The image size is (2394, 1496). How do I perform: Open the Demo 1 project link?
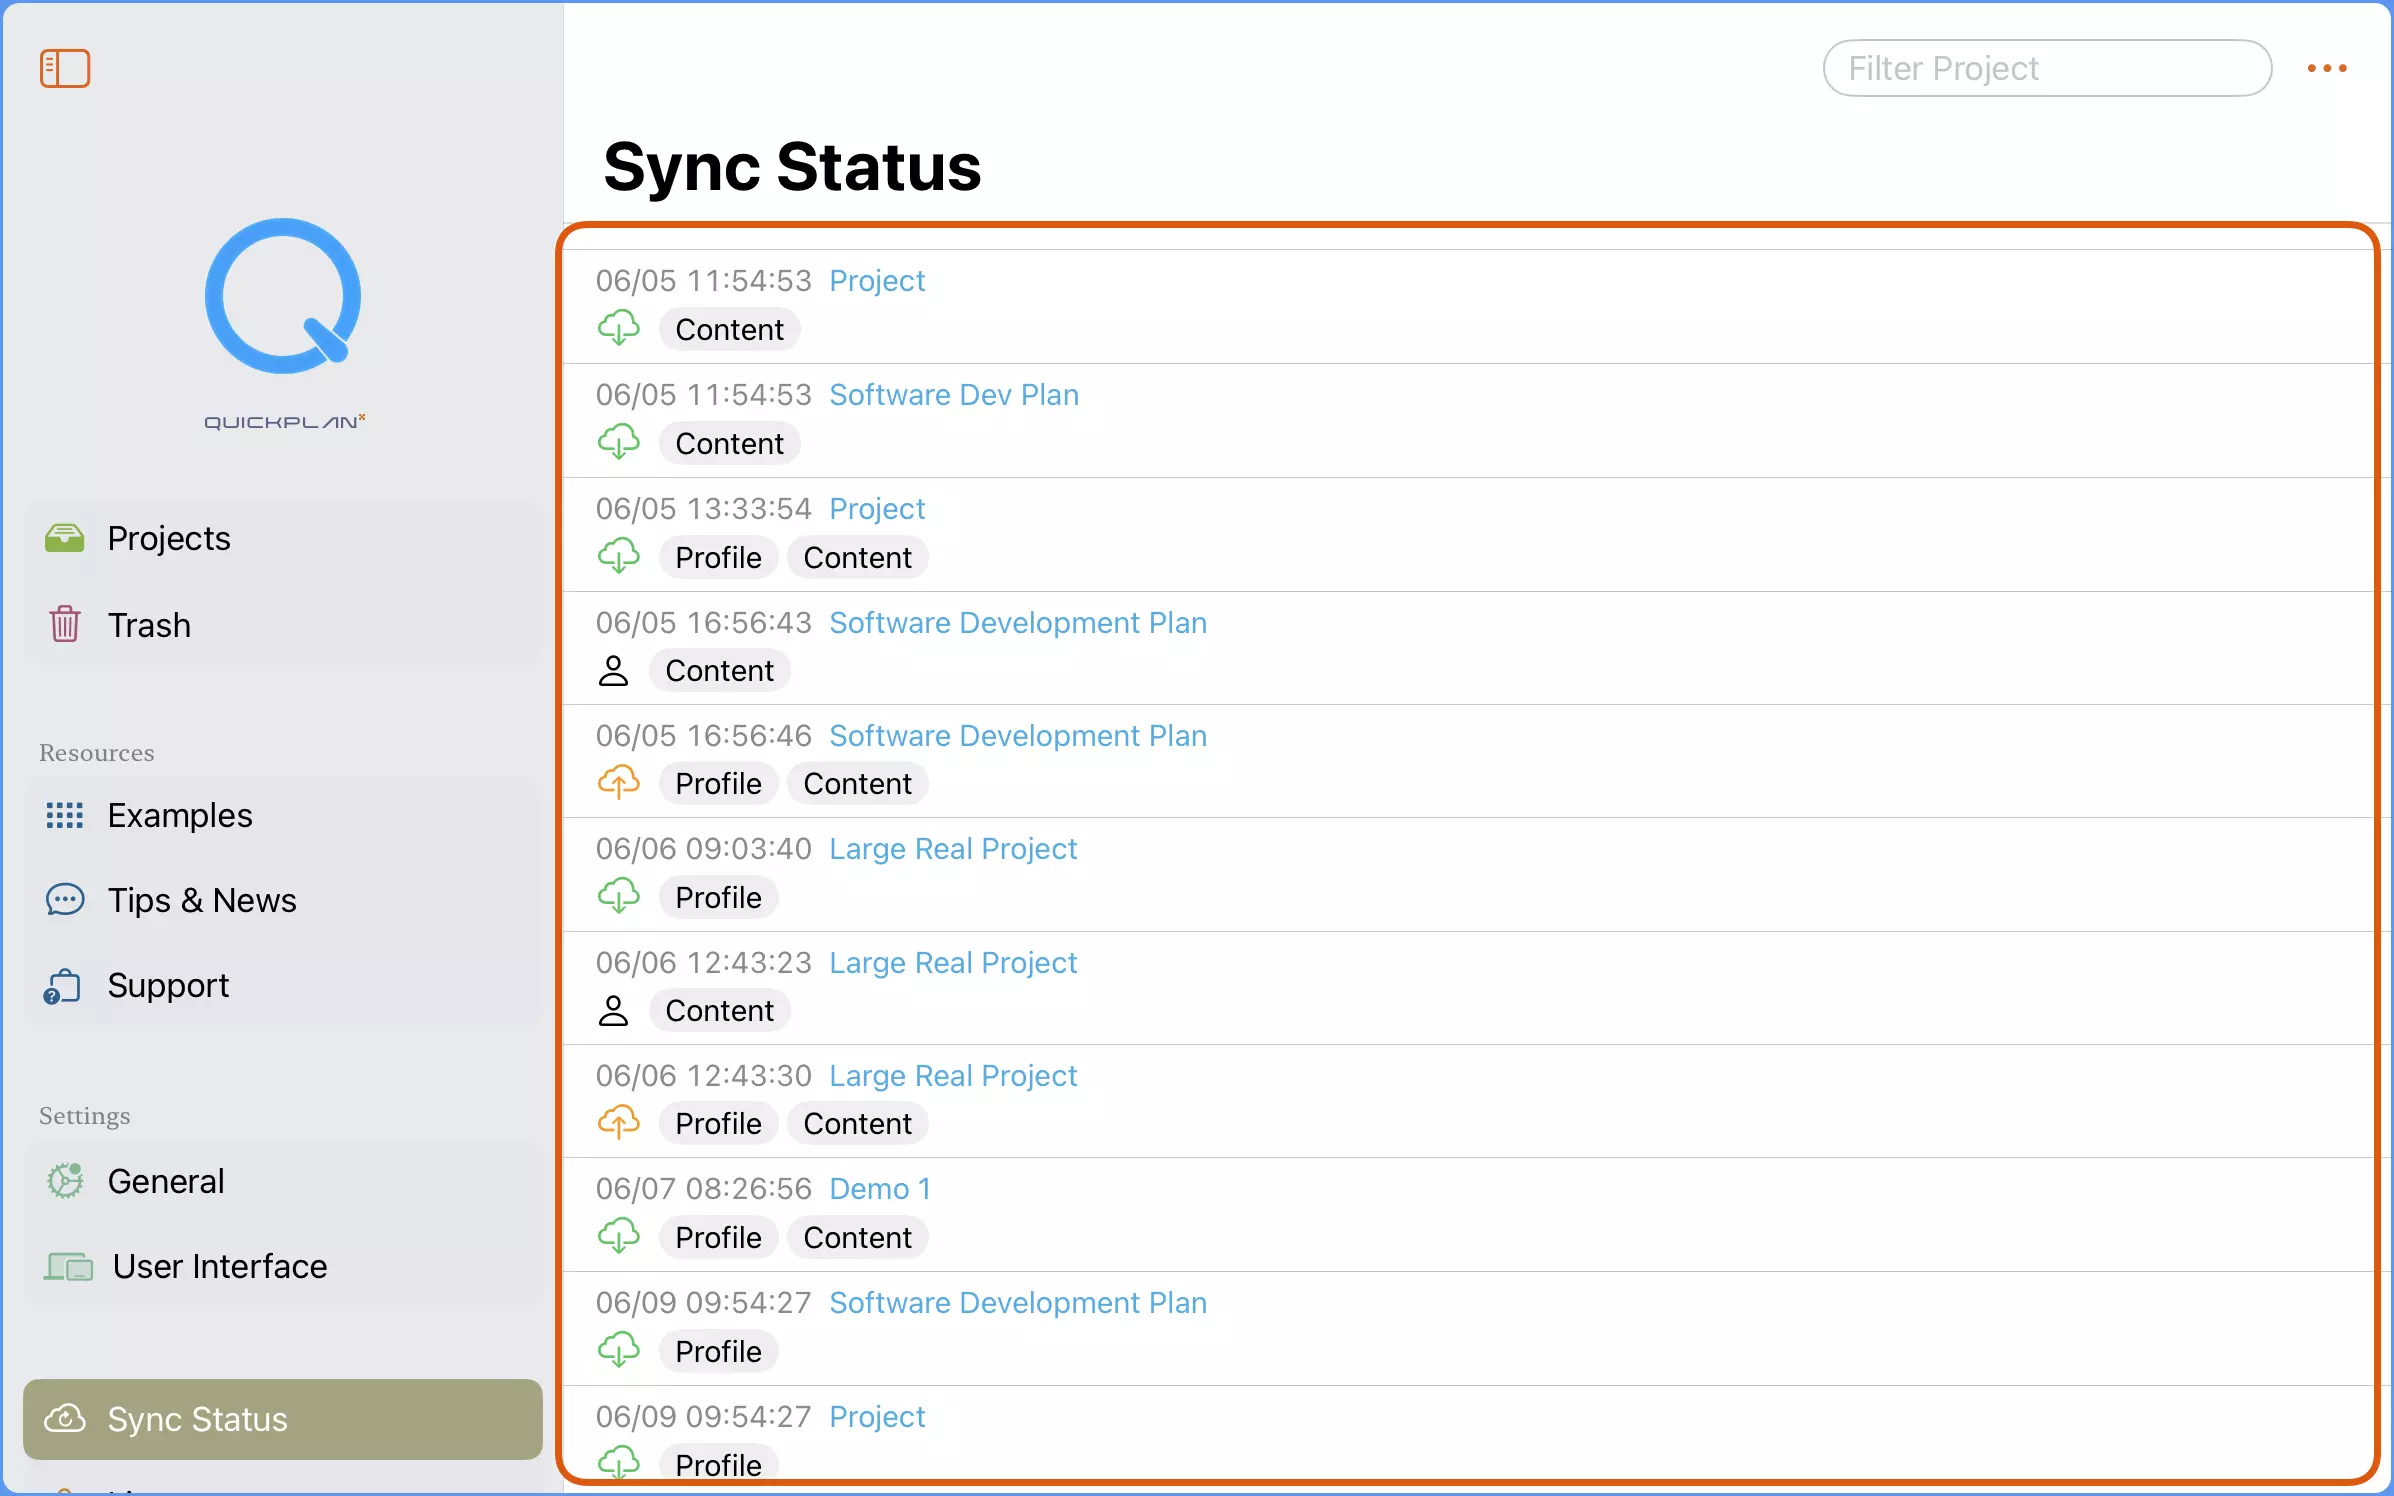click(879, 1188)
